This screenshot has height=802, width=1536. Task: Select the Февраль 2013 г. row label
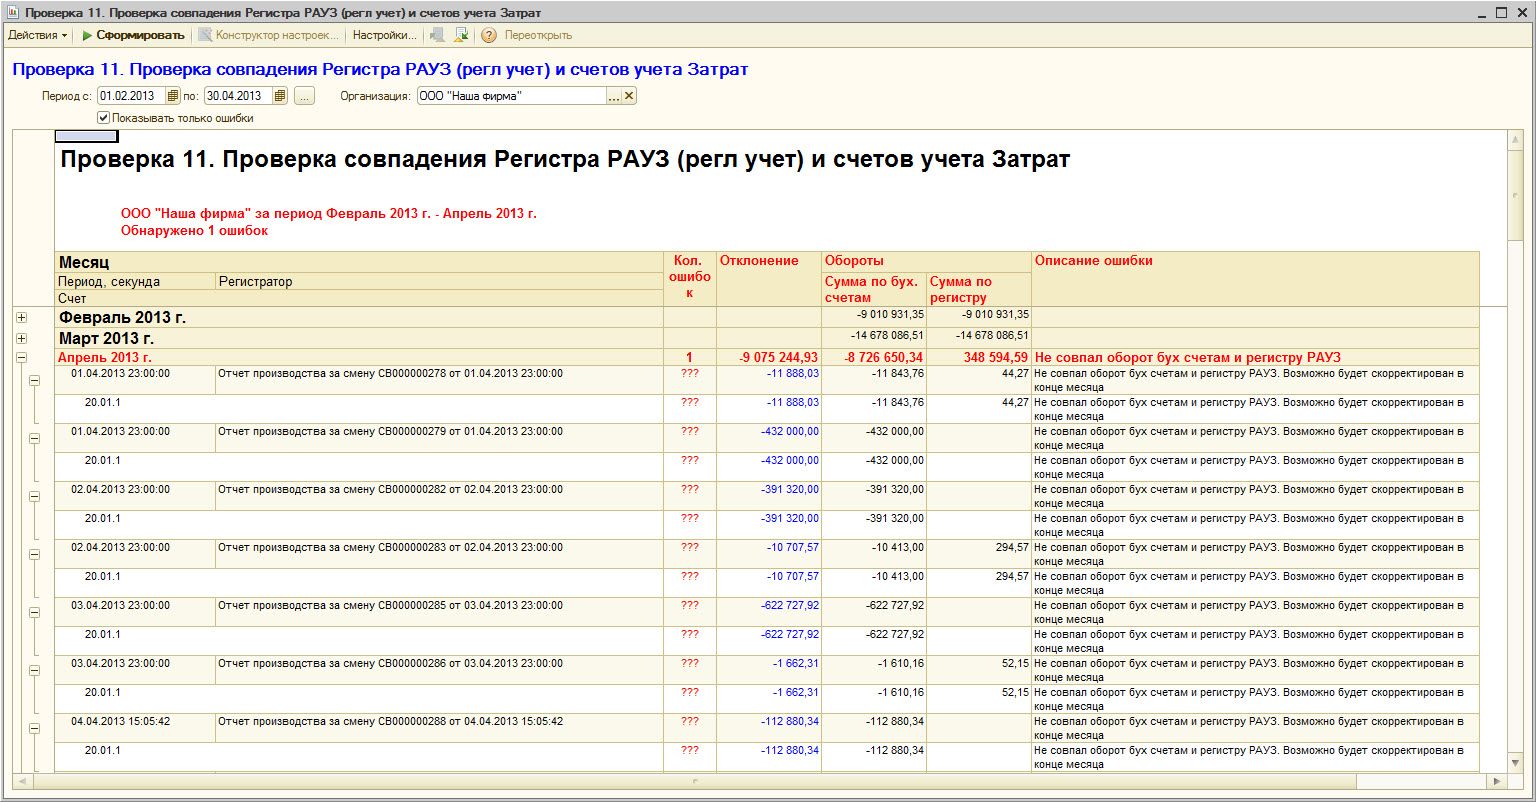tap(122, 318)
